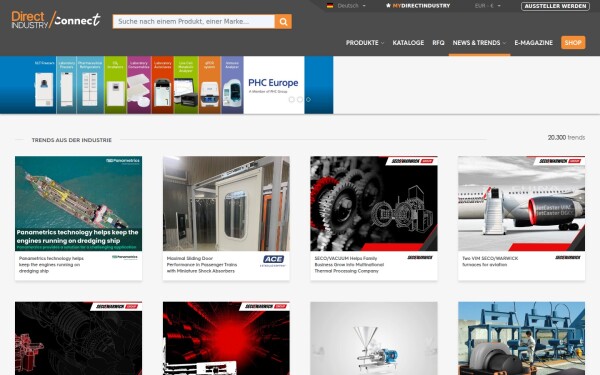Click Seco/Warwick logo beside Family Business article
600x375 pixels.
[x=420, y=258]
